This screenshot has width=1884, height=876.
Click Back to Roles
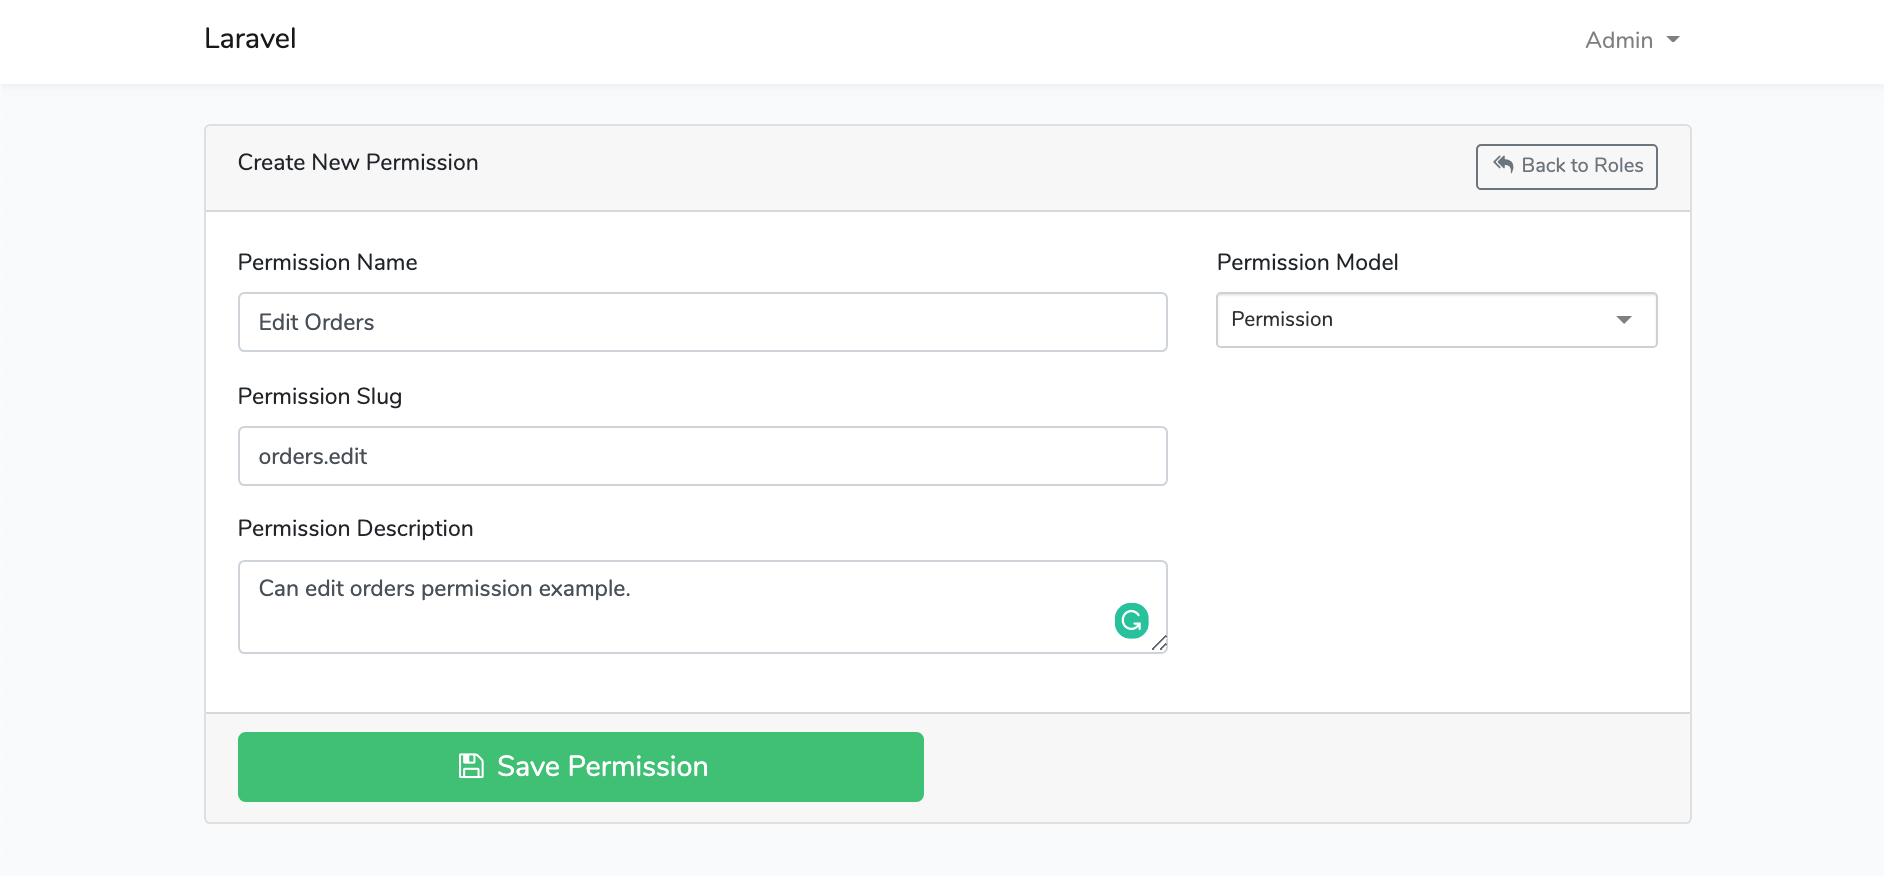coord(1566,166)
